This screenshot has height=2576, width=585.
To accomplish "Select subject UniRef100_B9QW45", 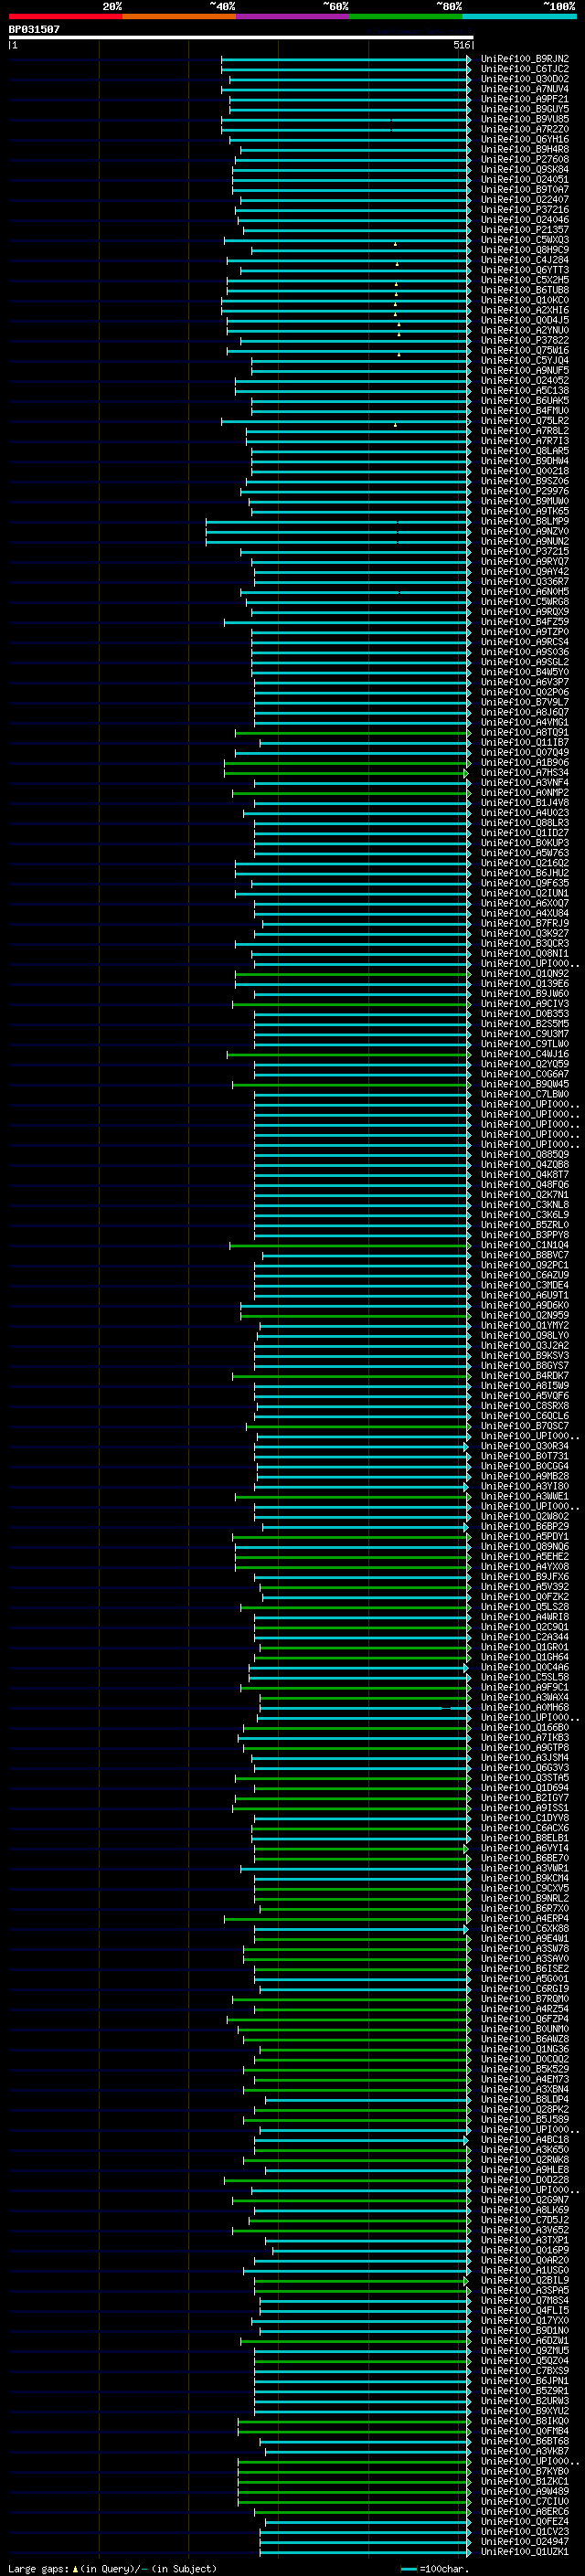I will [x=524, y=1084].
